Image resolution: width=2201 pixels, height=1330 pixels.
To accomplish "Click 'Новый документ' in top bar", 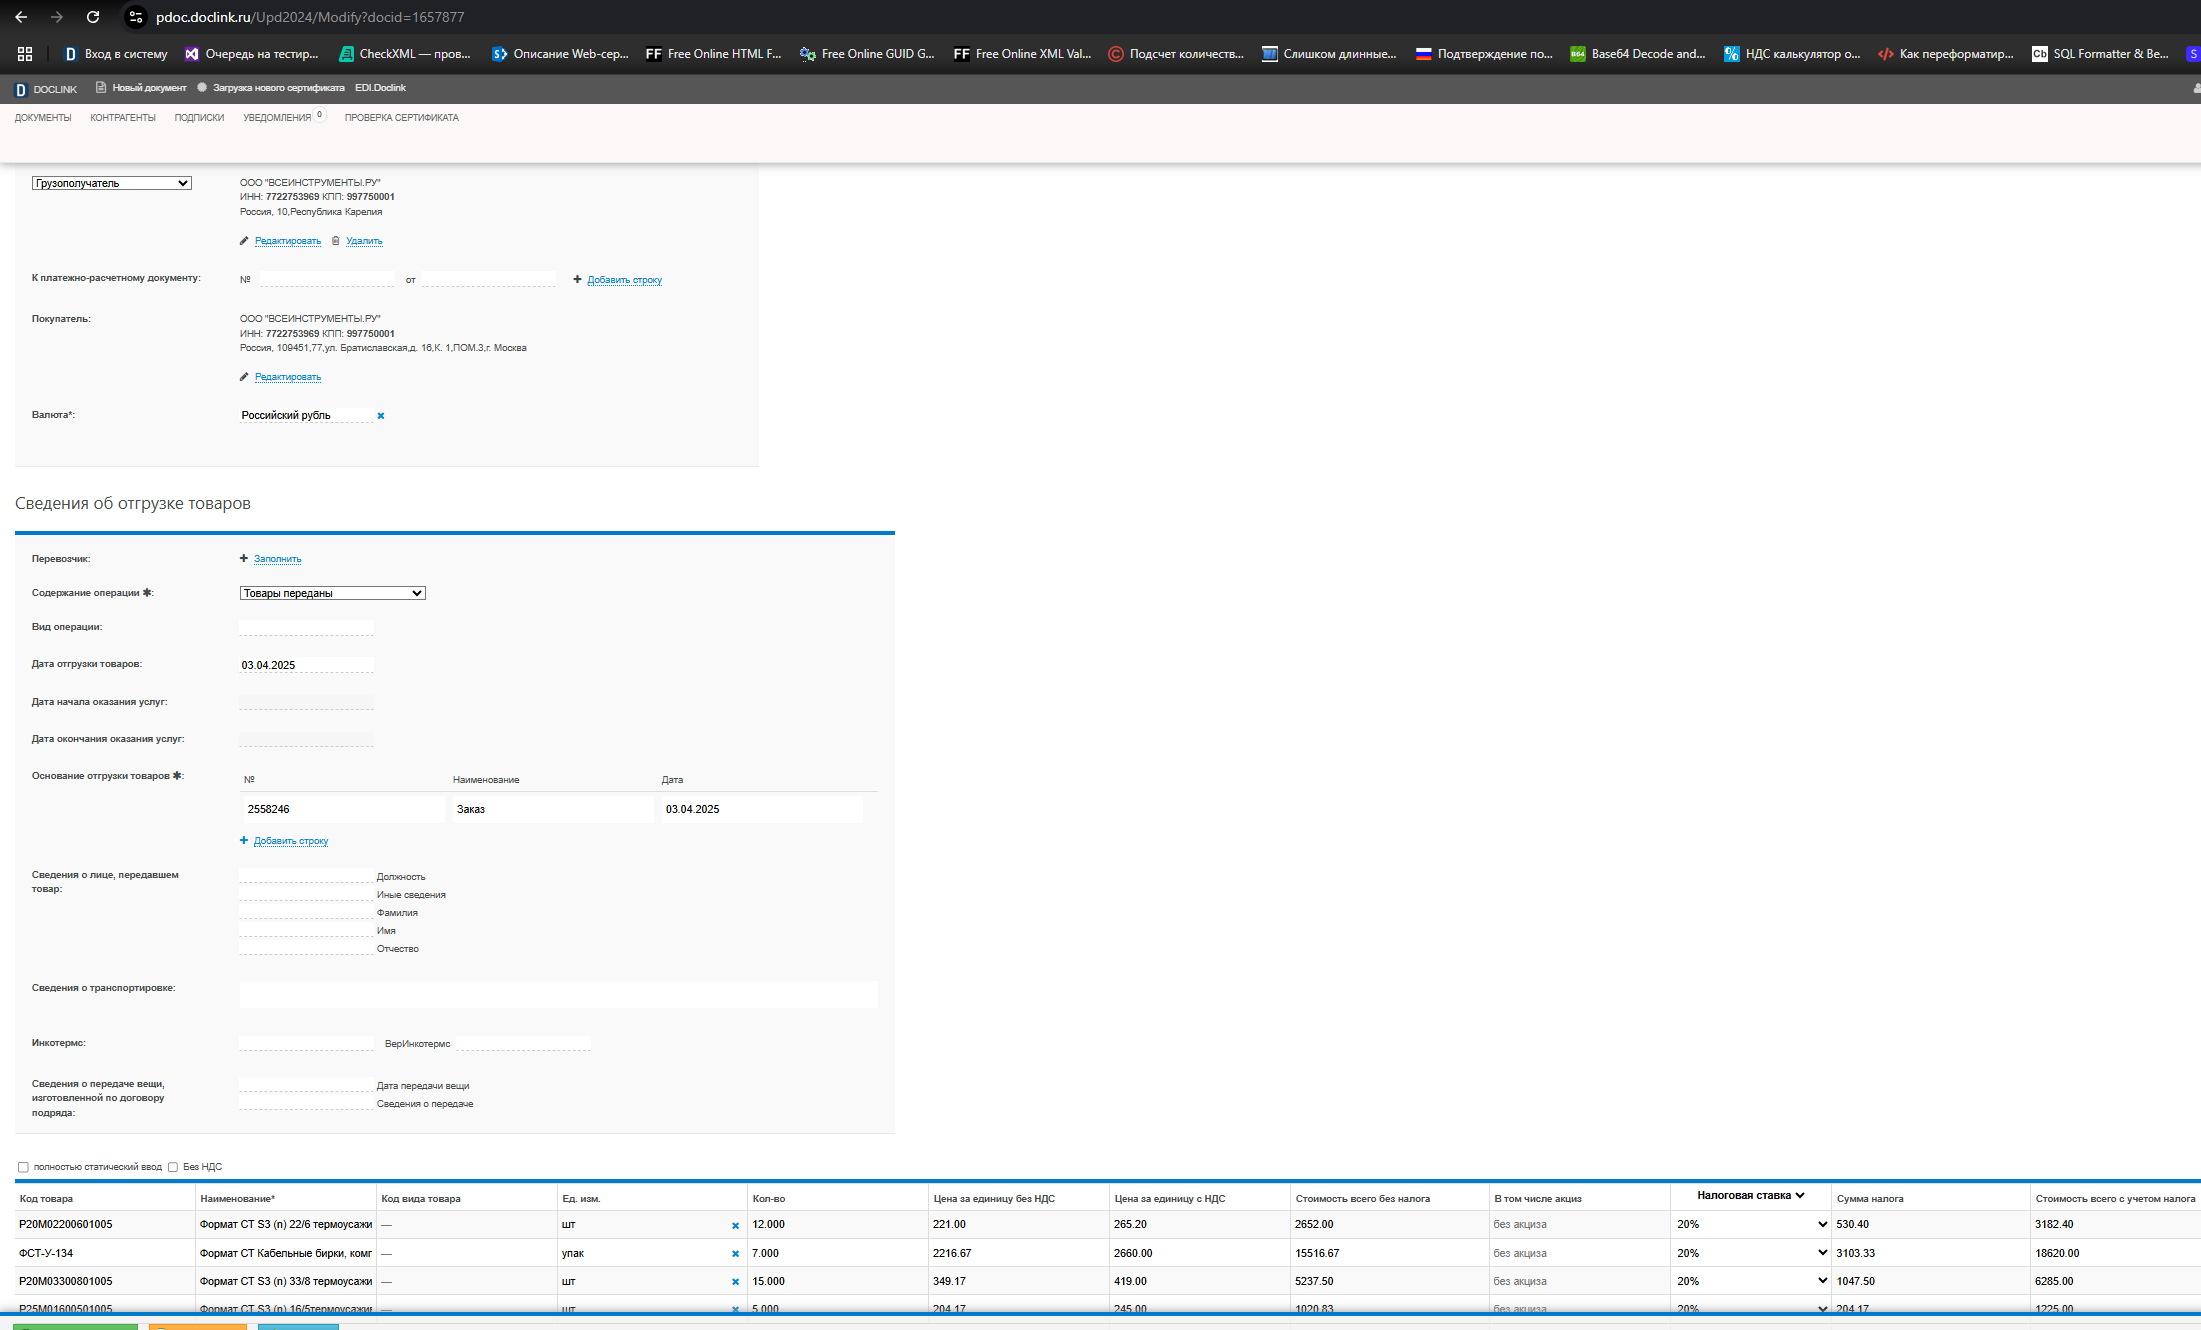I will 141,88.
